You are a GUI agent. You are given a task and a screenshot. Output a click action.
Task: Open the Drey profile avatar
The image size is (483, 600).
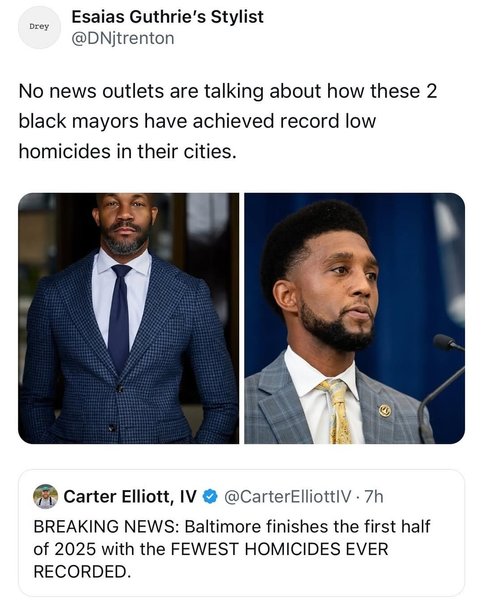(x=39, y=27)
